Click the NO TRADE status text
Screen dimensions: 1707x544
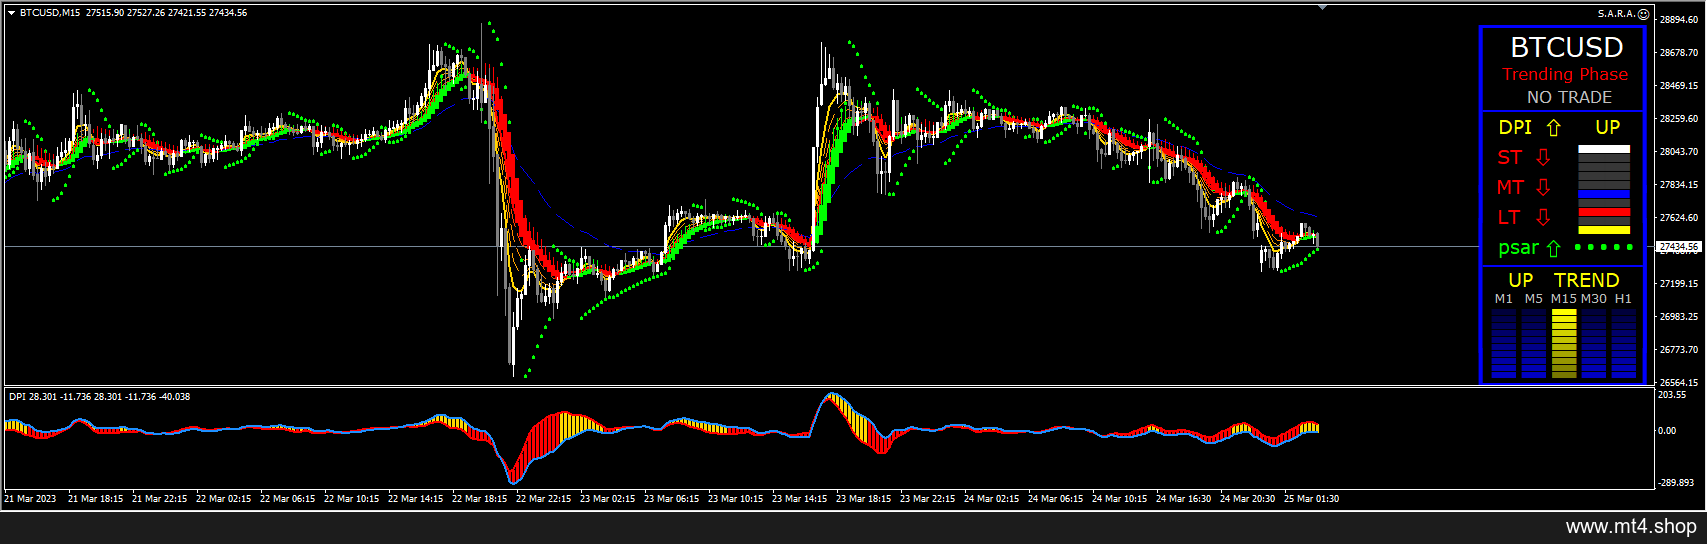point(1569,97)
